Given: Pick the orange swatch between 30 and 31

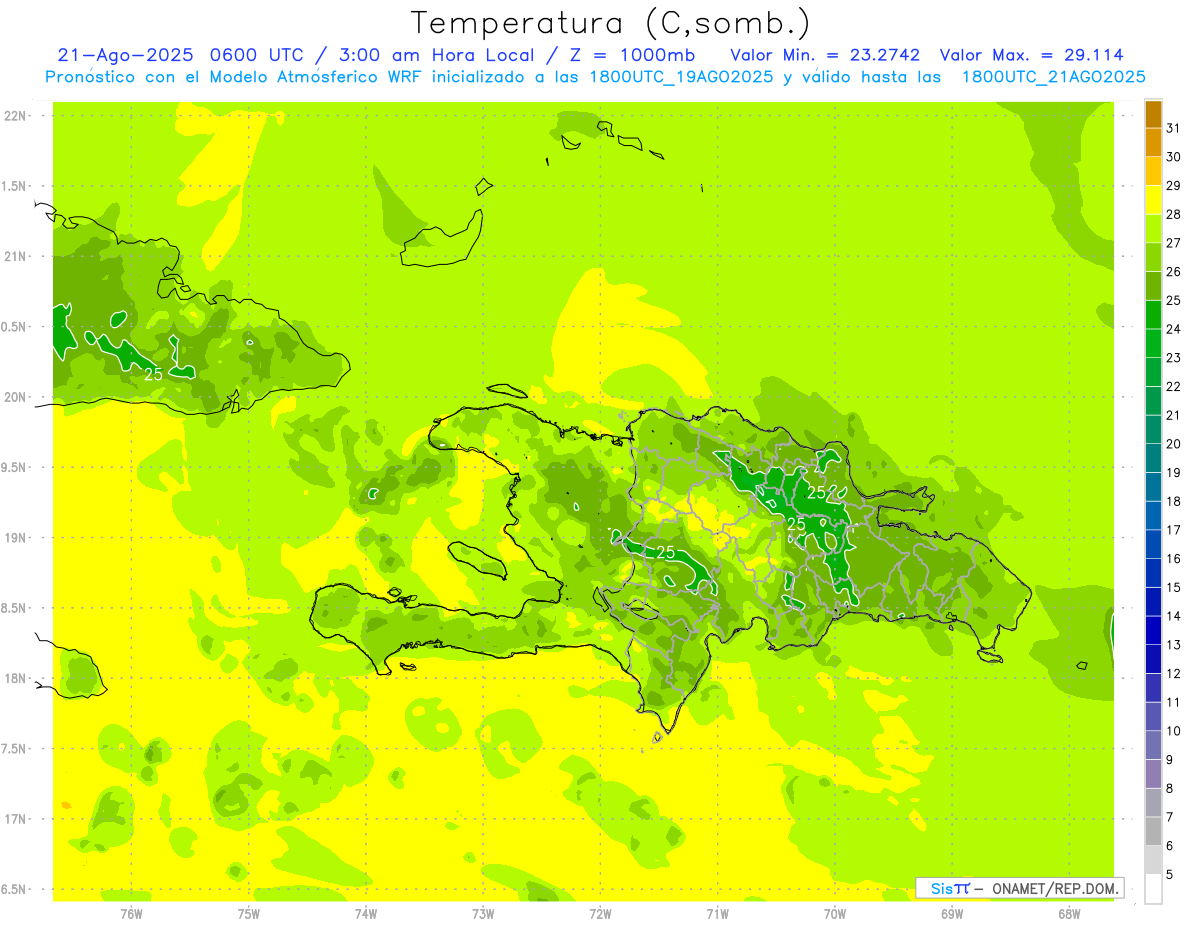Looking at the screenshot, I should point(1153,143).
